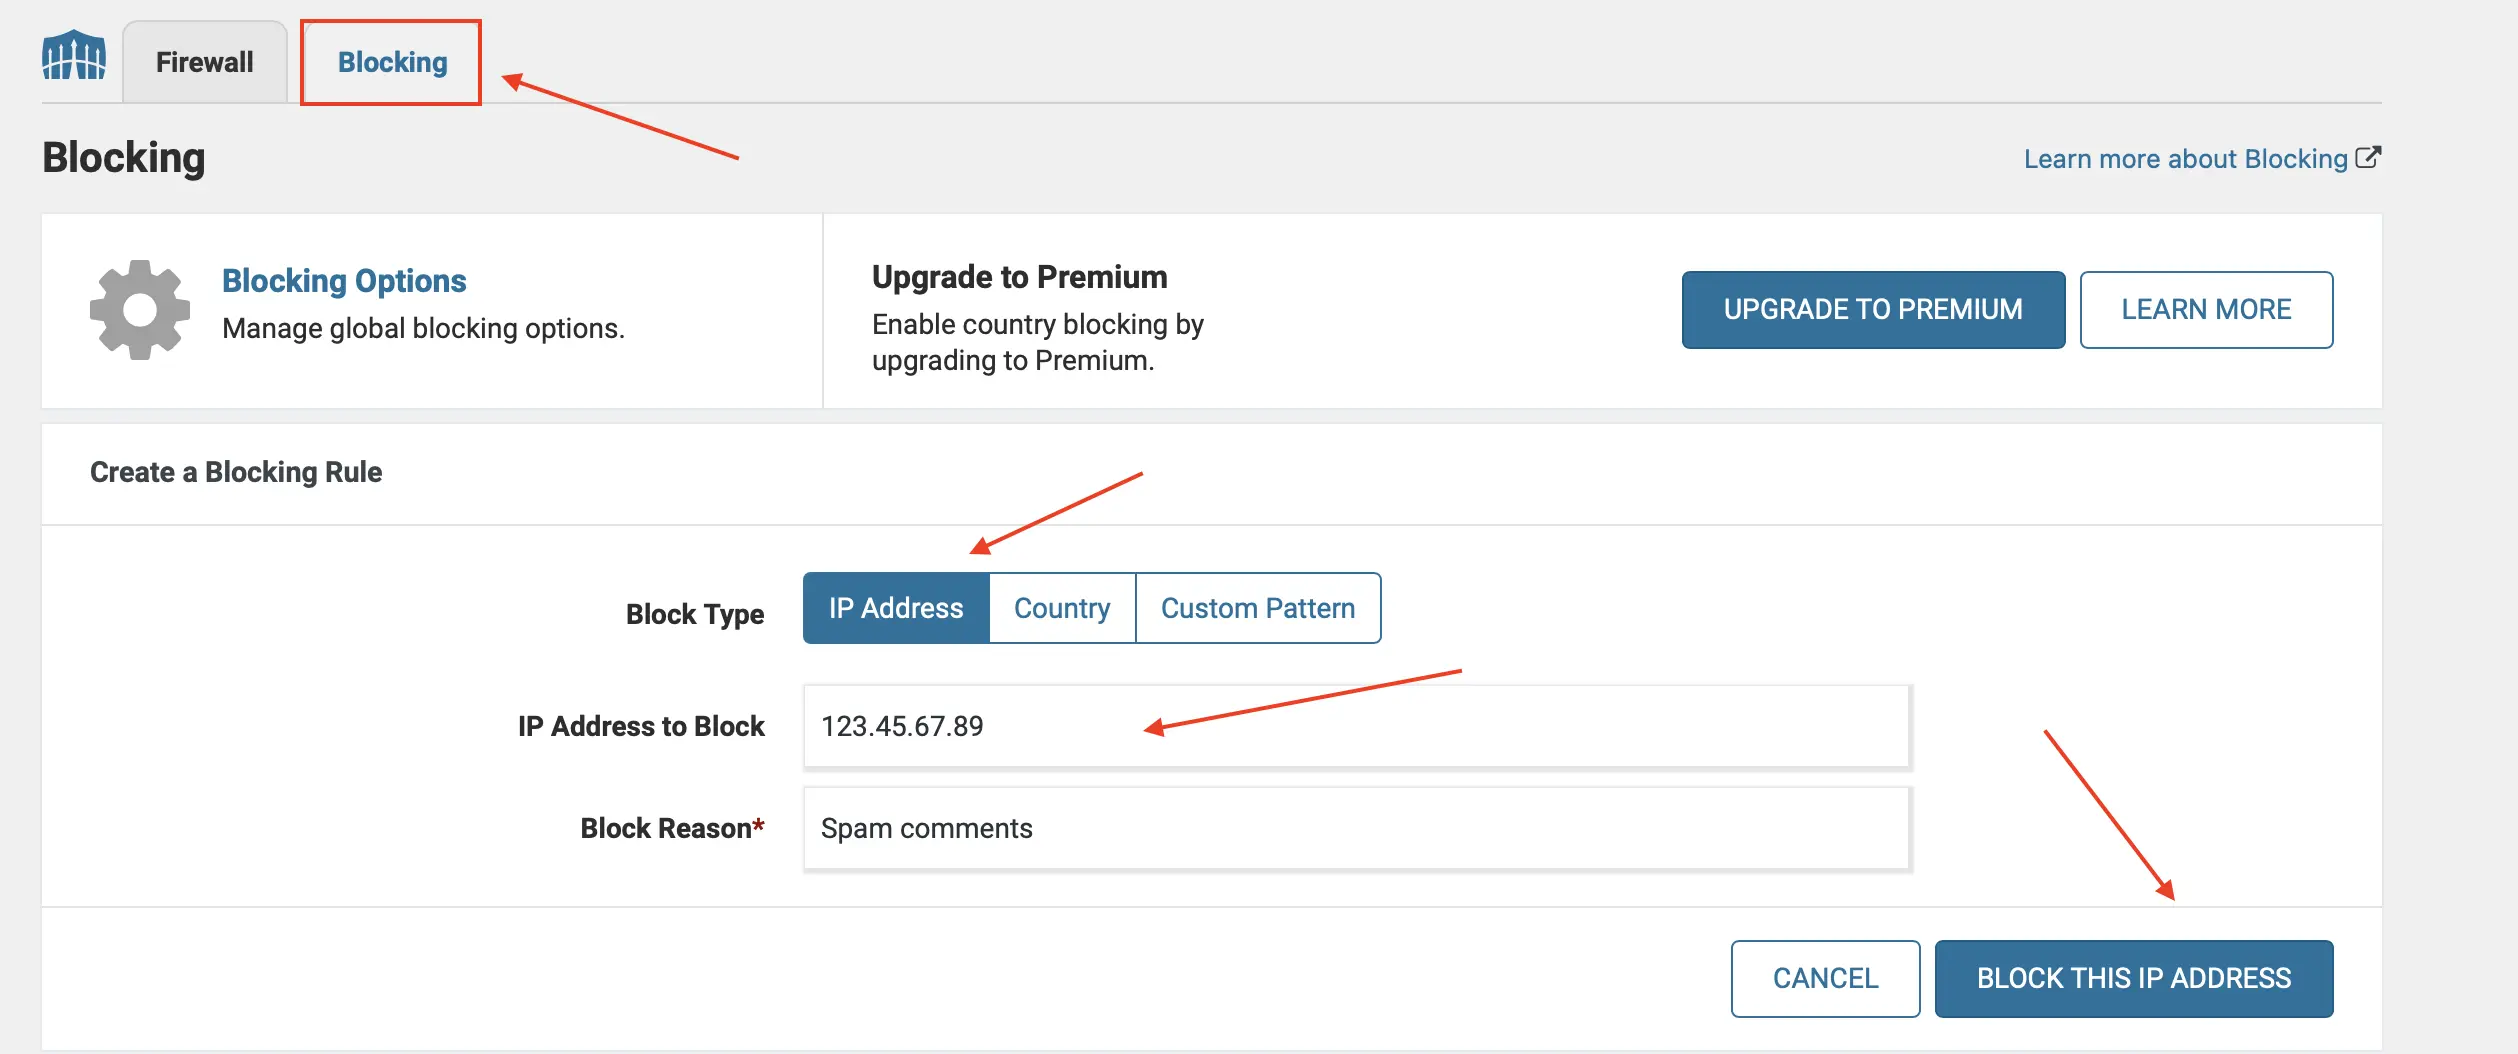
Task: Click the external link icon beside Learn more
Action: tap(2368, 158)
